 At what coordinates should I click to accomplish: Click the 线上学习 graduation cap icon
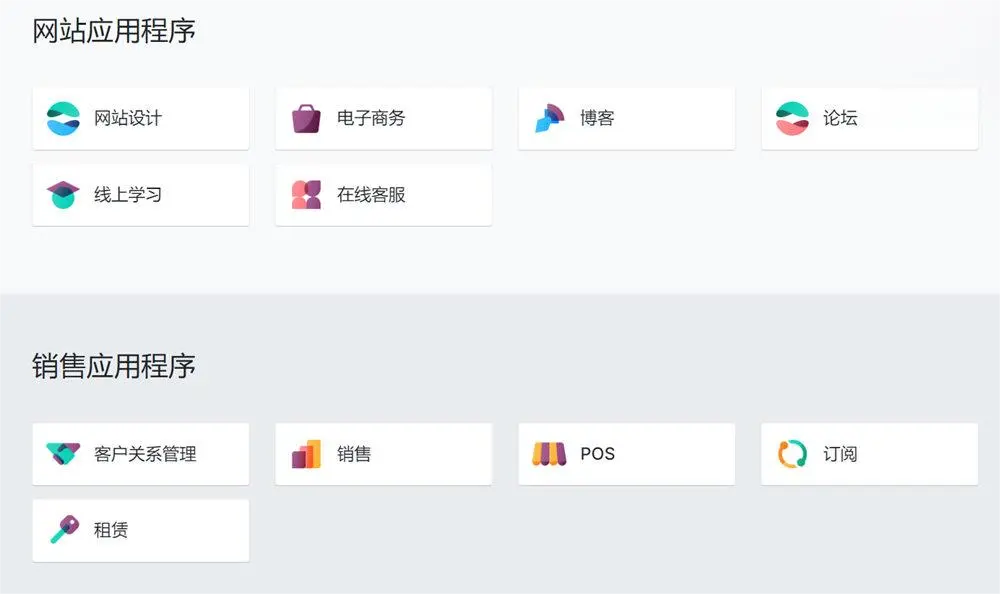tap(63, 194)
